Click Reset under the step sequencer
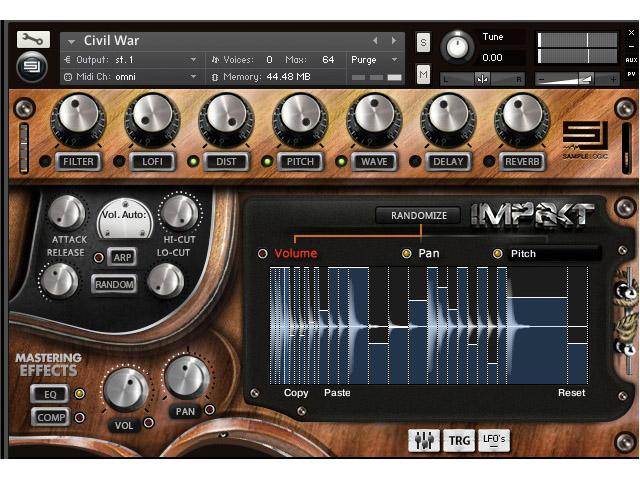The width and height of the screenshot is (640, 480). tap(571, 393)
